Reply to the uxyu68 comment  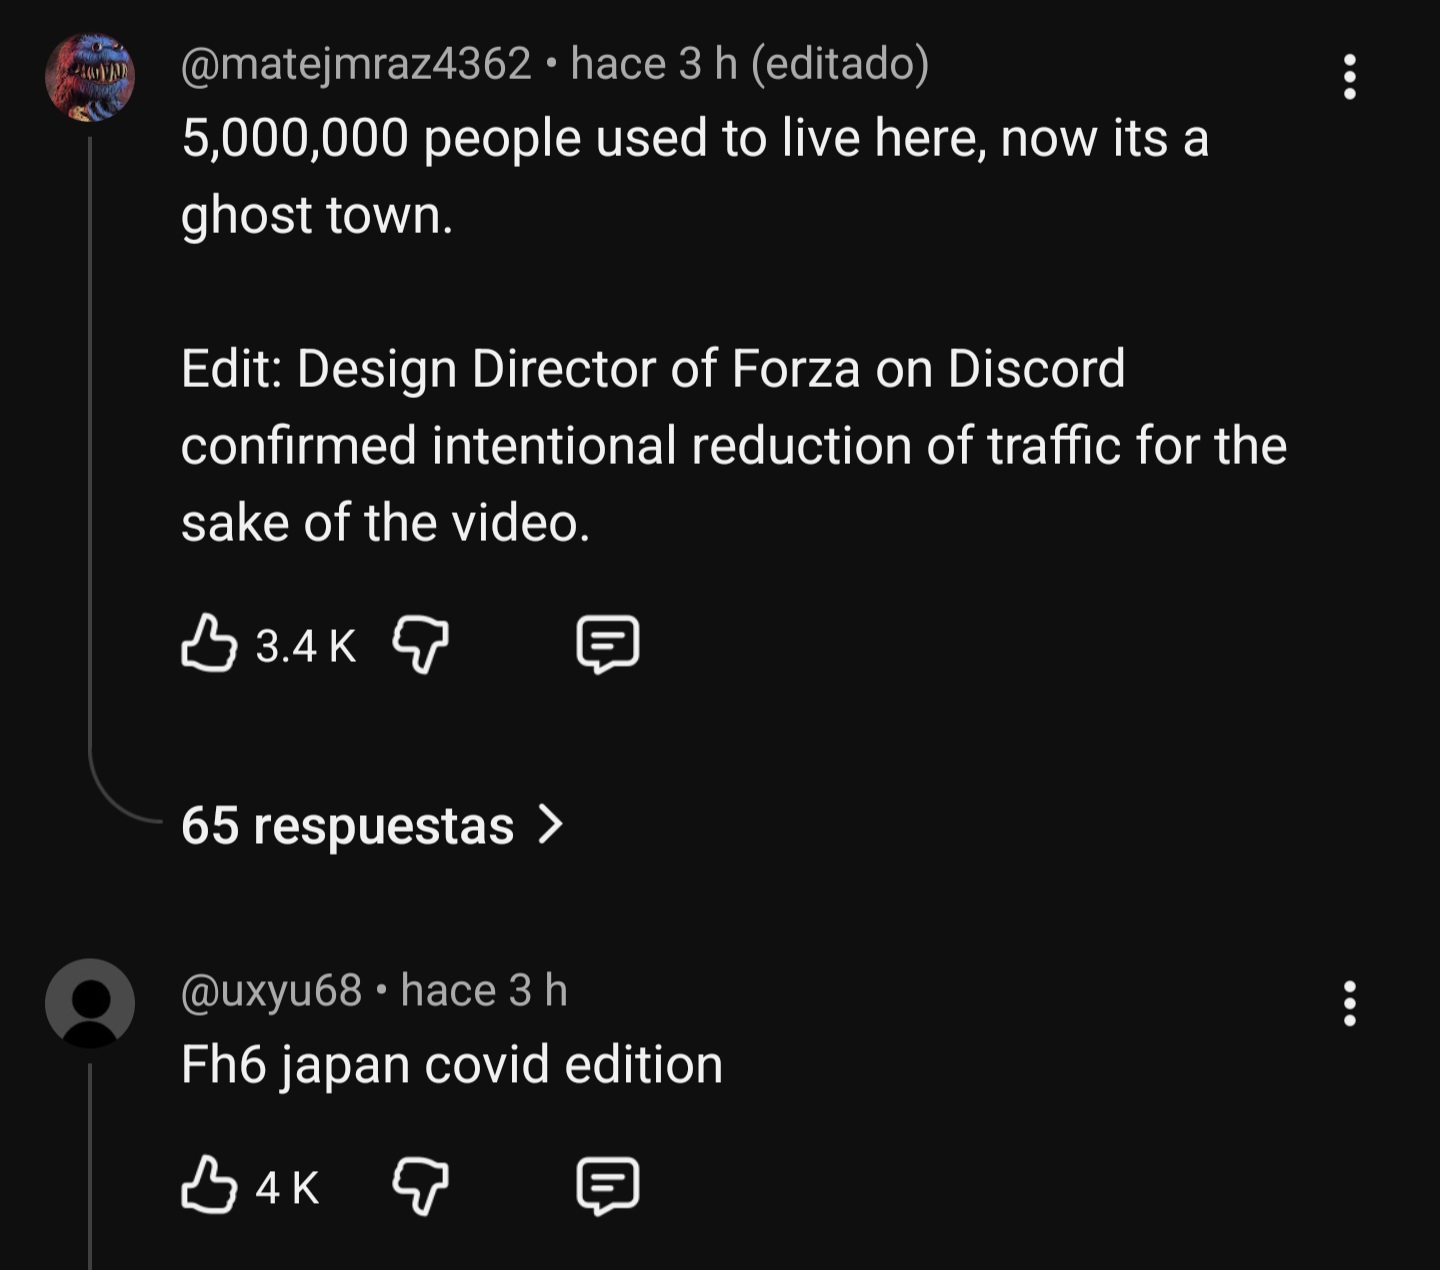[608, 1186]
